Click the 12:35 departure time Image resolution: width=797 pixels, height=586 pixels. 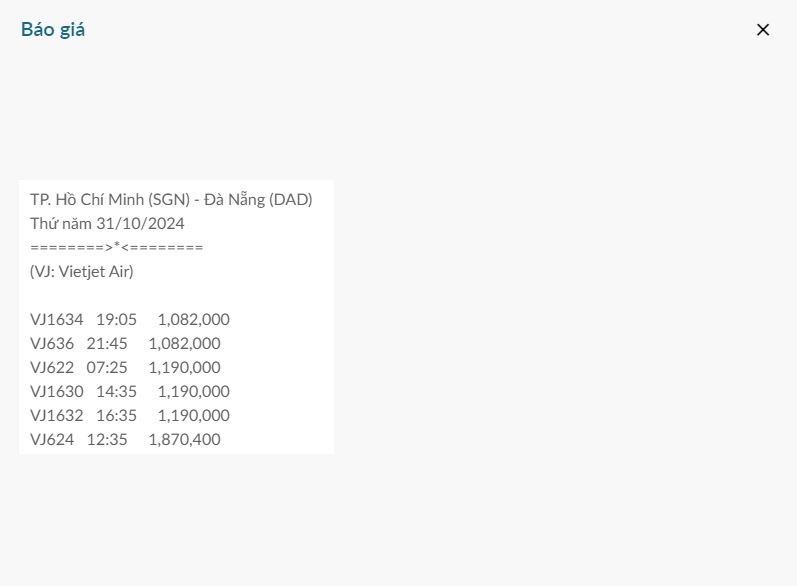click(107, 439)
